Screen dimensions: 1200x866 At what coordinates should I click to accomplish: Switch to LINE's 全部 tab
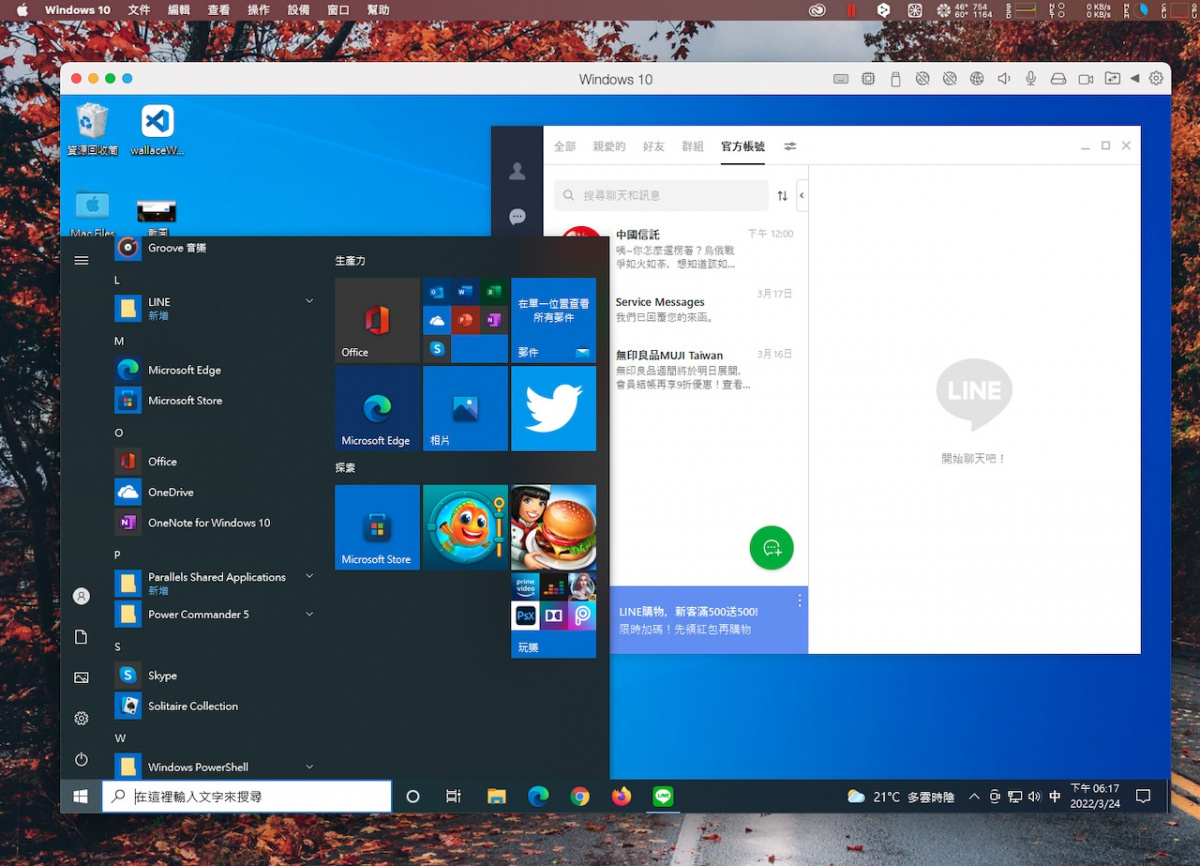tap(565, 146)
